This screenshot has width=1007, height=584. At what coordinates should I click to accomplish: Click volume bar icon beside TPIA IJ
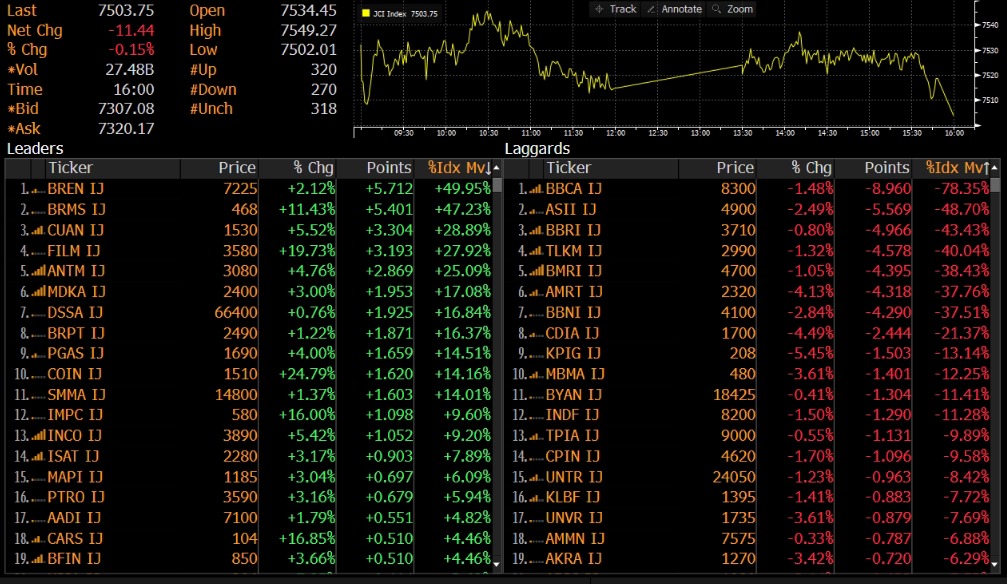pyautogui.click(x=536, y=436)
